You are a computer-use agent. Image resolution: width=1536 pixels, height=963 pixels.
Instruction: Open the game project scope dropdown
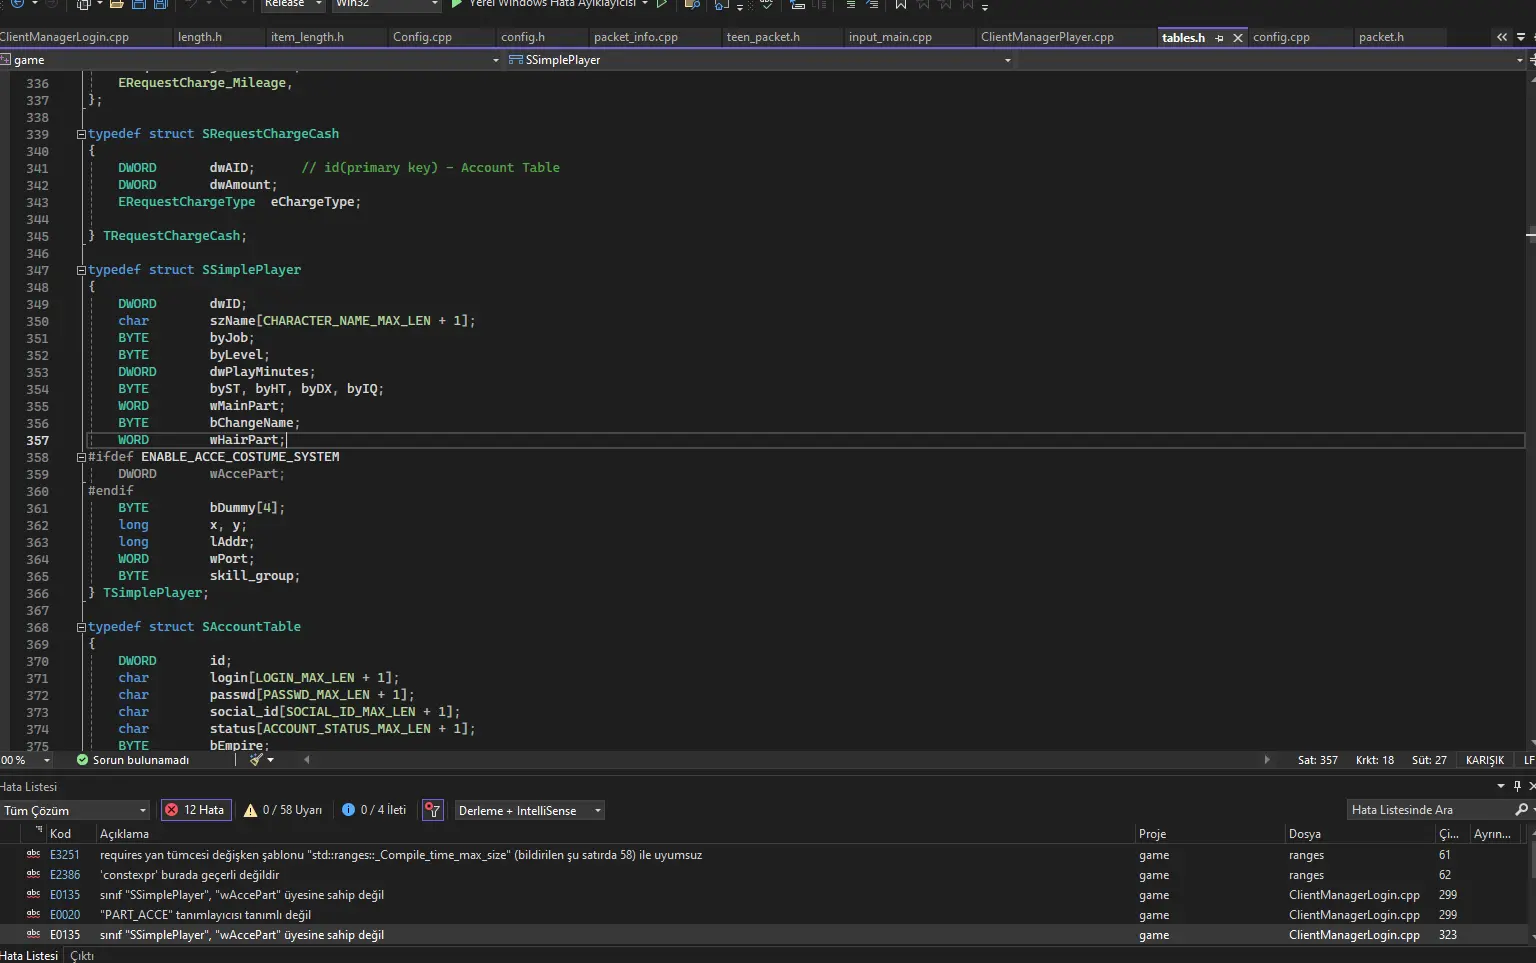pyautogui.click(x=250, y=60)
